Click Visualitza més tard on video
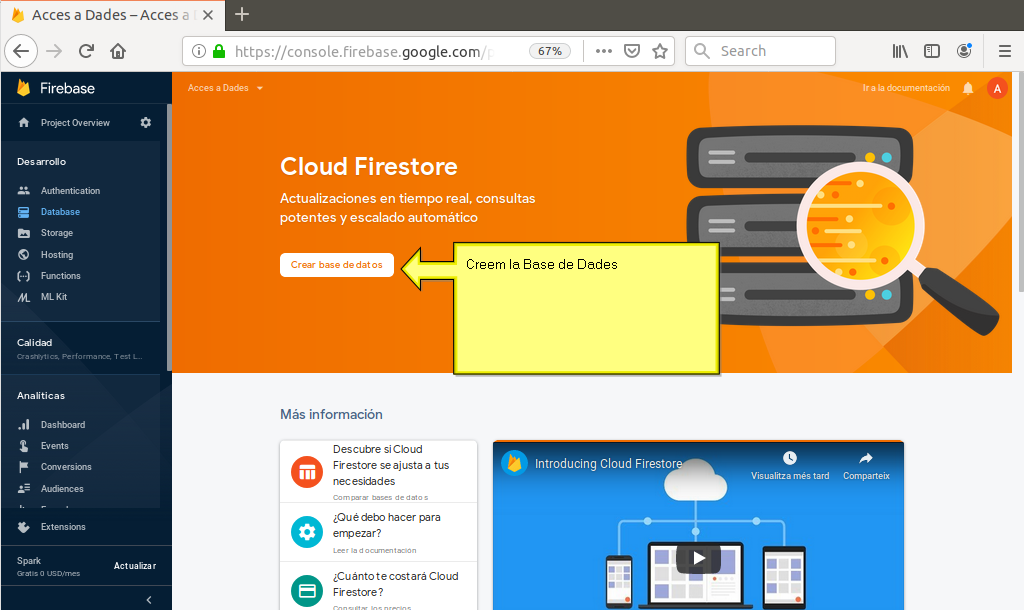 pyautogui.click(x=790, y=466)
